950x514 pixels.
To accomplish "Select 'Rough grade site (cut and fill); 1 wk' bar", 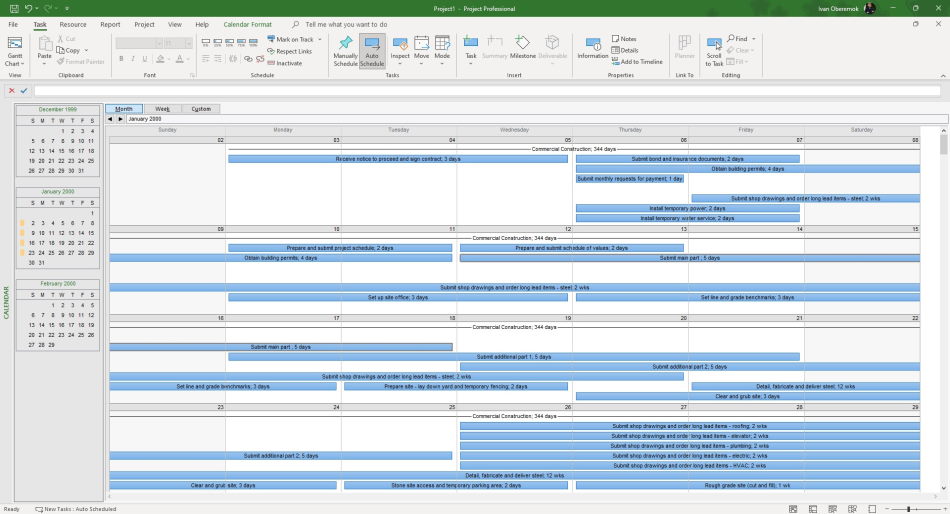I will point(748,486).
